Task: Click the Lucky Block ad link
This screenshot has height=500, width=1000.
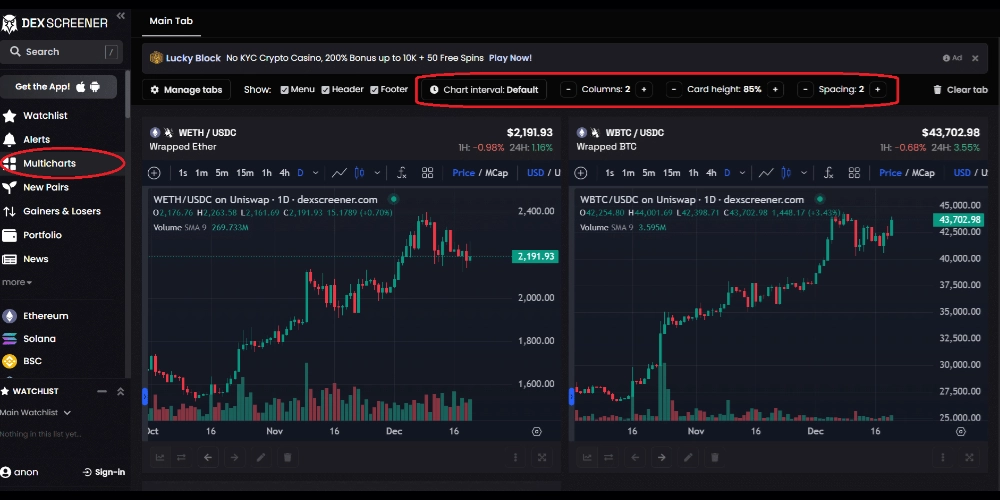Action: pos(193,58)
